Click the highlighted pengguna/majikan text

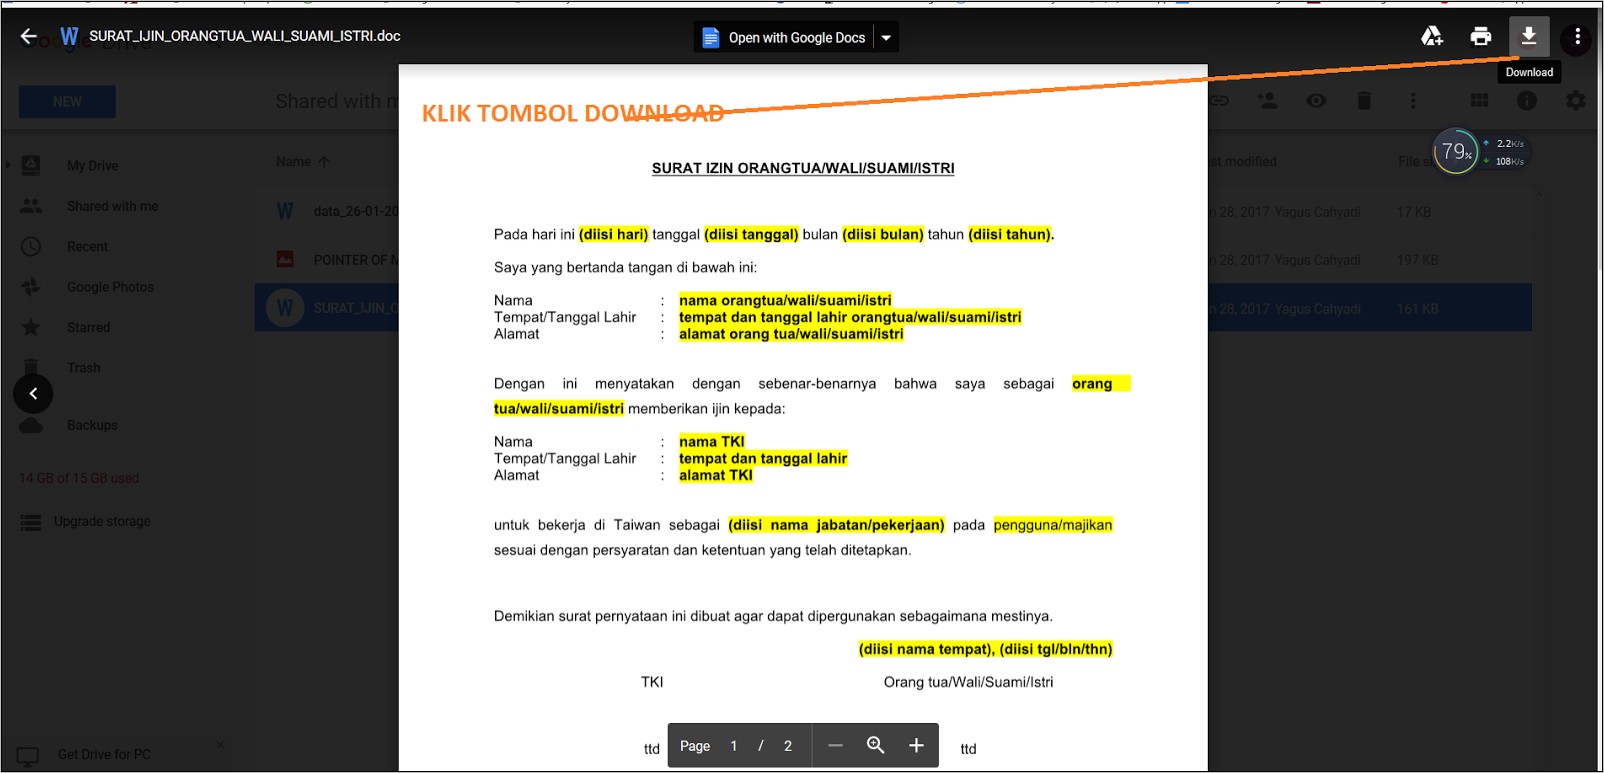(1053, 525)
